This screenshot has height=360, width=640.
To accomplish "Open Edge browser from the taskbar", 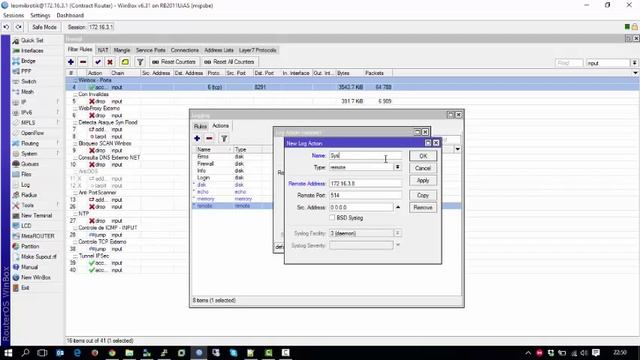I will point(77,353).
